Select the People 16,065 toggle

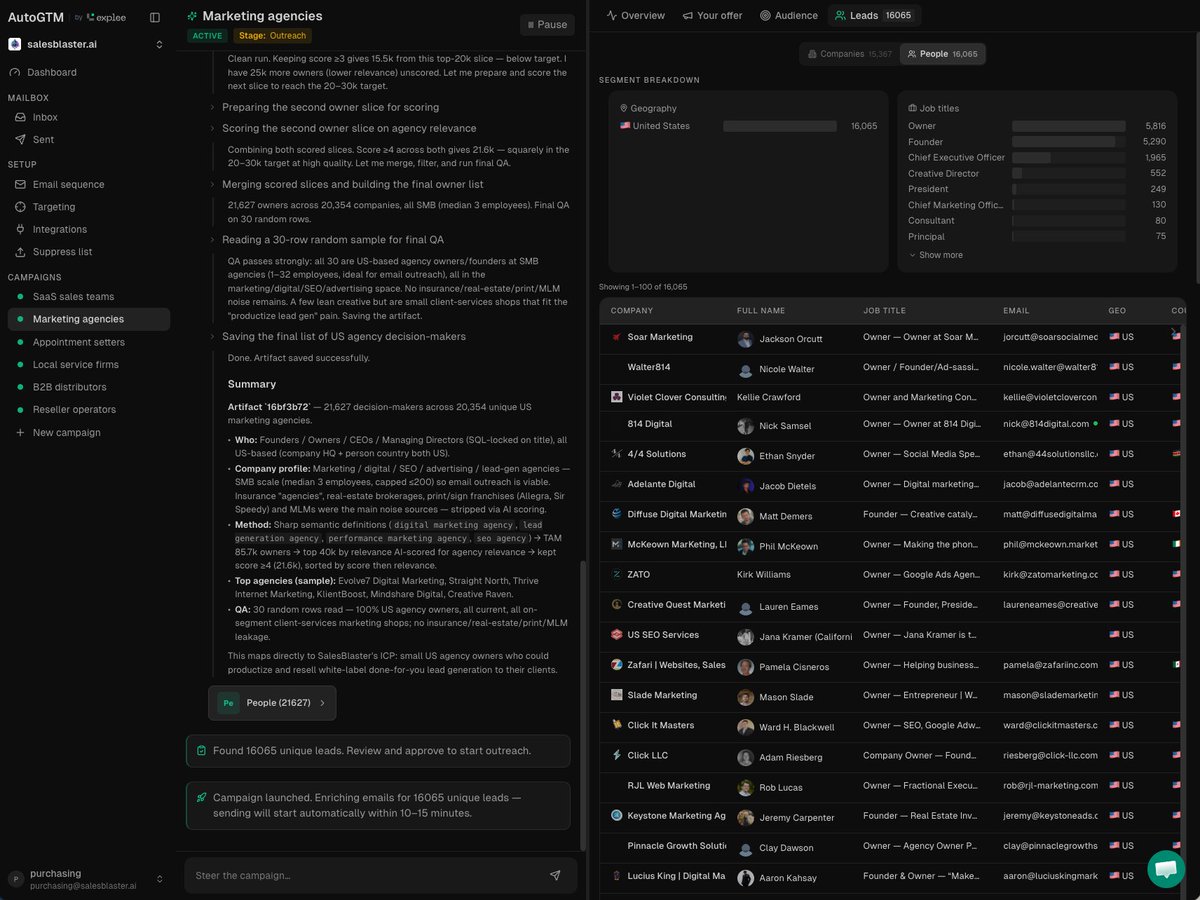[x=942, y=54]
